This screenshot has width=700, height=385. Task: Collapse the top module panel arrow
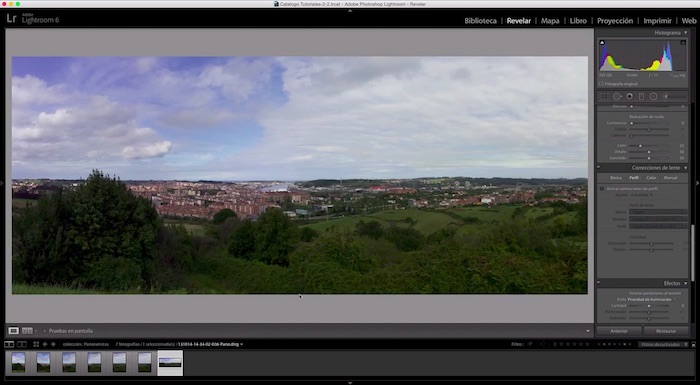point(350,10)
